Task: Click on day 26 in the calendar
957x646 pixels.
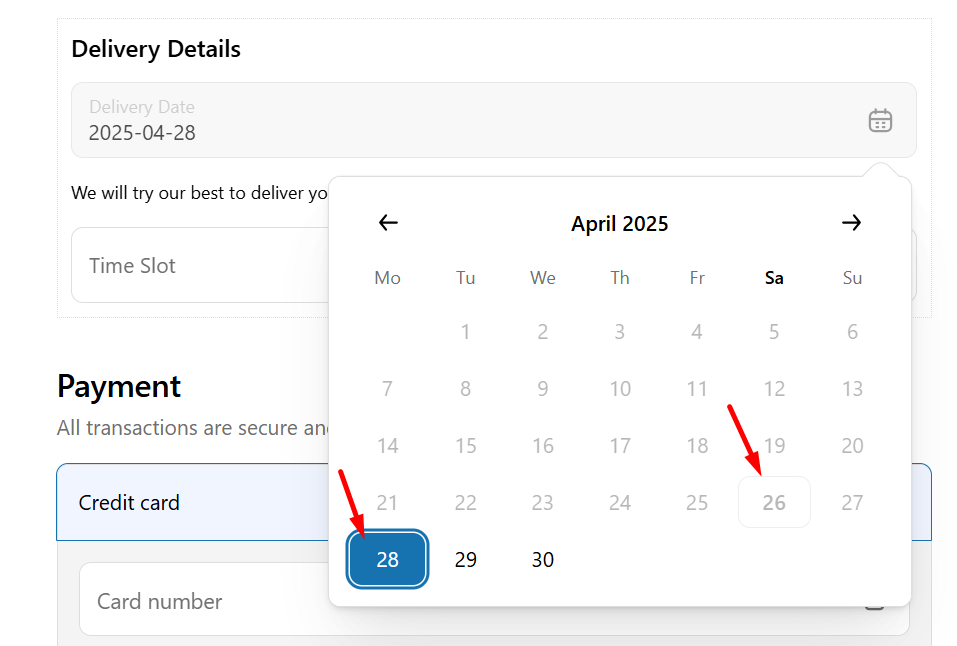Action: (x=775, y=503)
